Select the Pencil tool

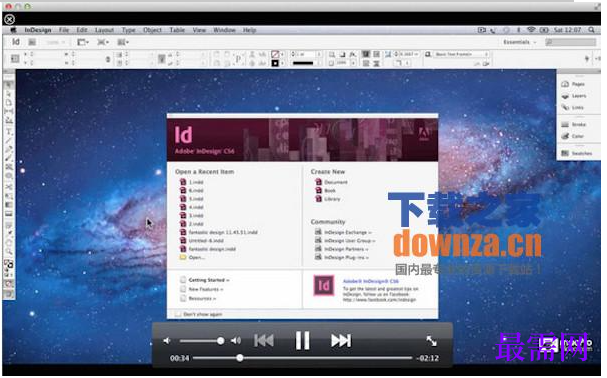[9, 158]
